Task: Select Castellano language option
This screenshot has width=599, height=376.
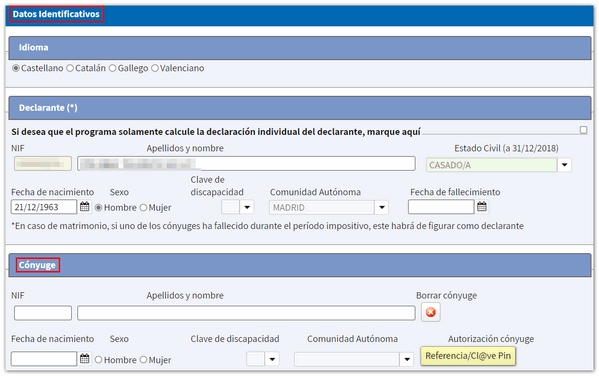Action: (x=16, y=68)
